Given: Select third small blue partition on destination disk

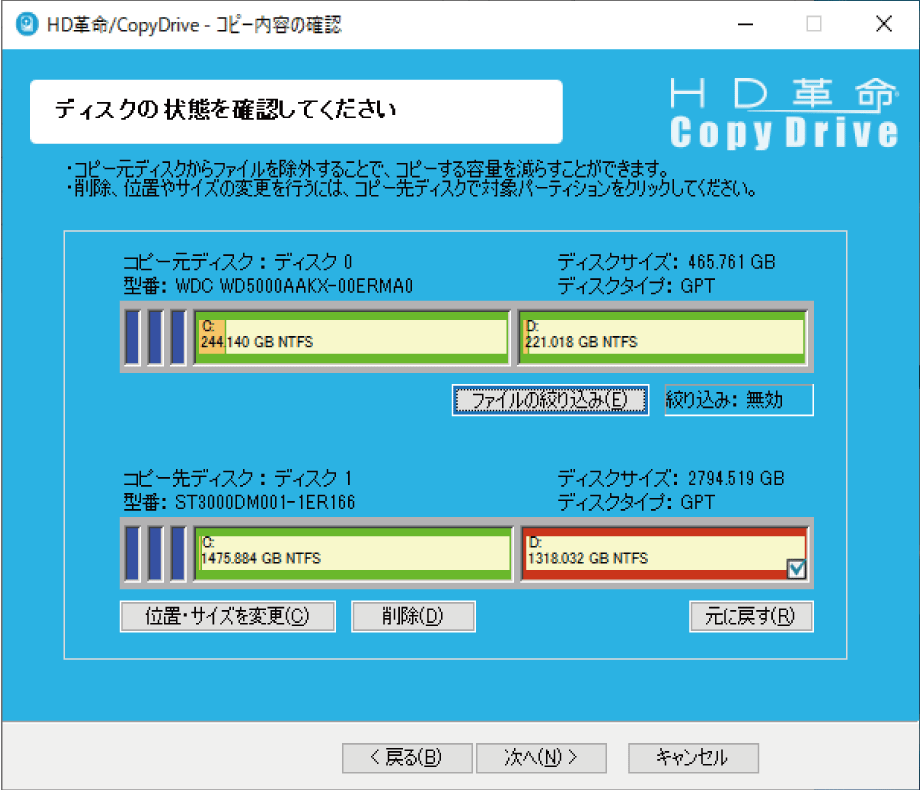Looking at the screenshot, I should tap(178, 553).
